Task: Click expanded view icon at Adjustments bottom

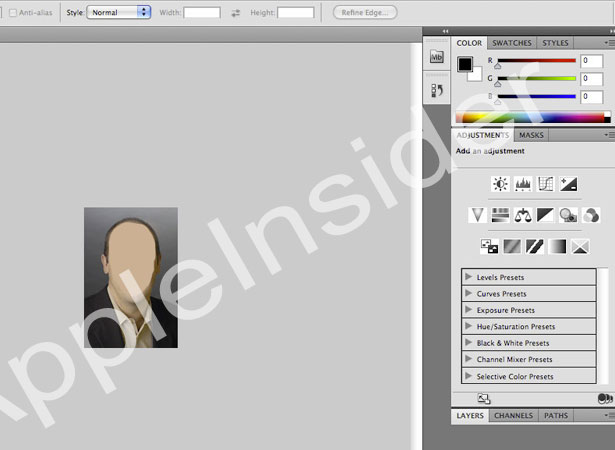Action: click(x=484, y=399)
